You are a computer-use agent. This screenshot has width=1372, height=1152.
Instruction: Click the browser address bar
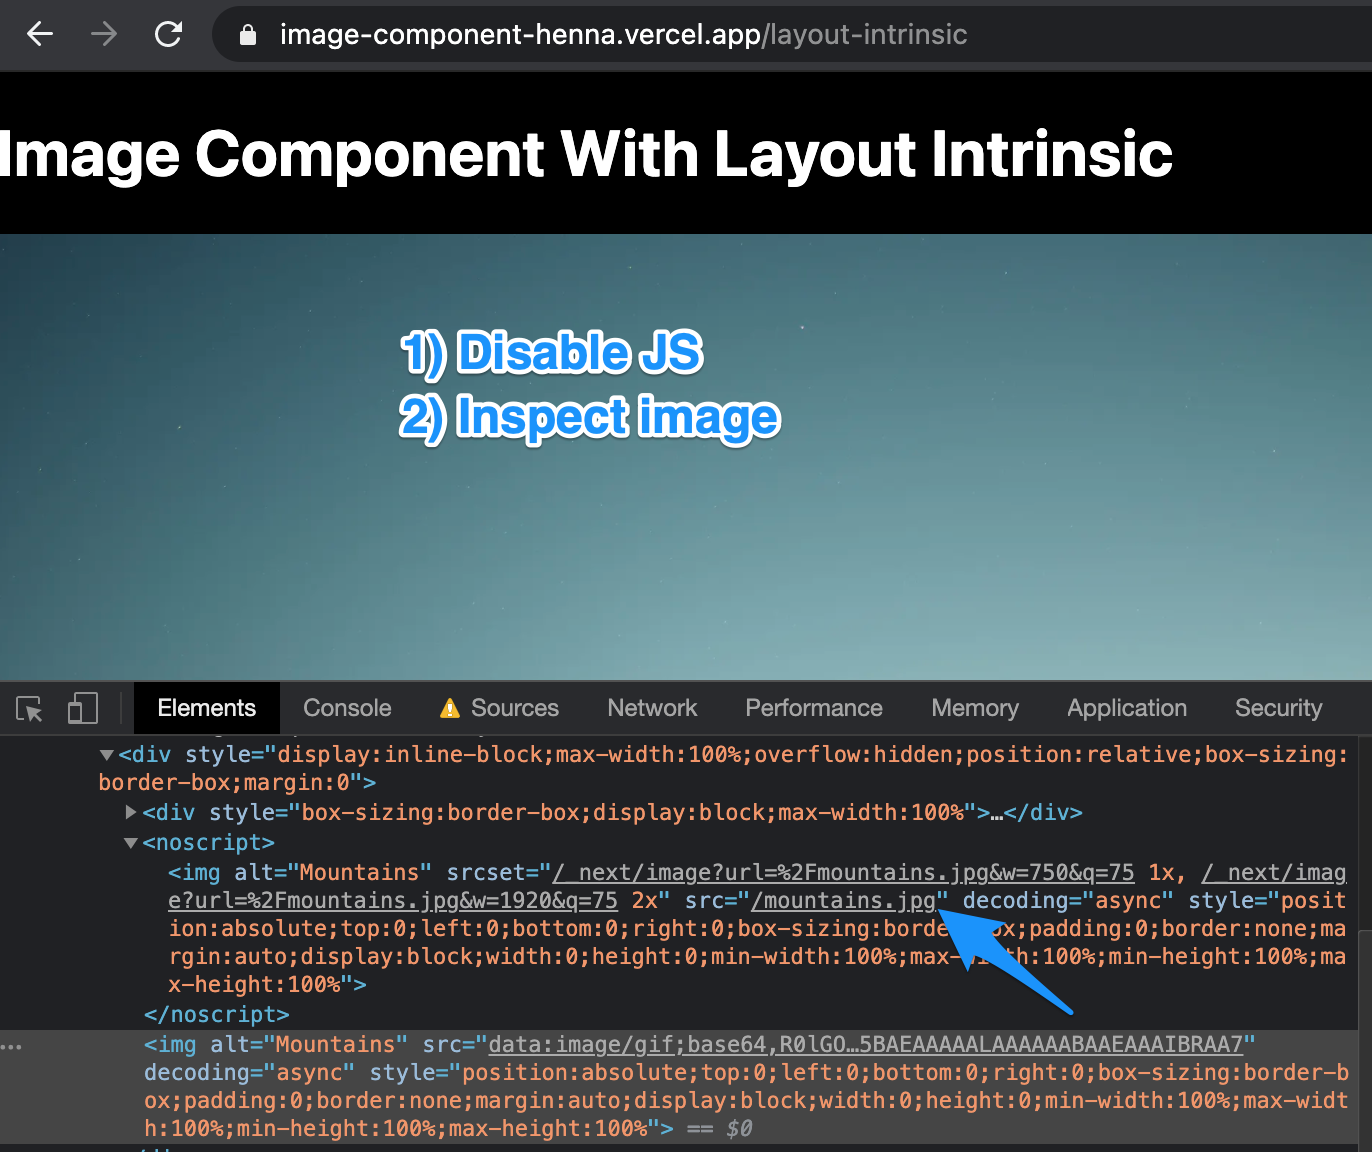pos(620,34)
